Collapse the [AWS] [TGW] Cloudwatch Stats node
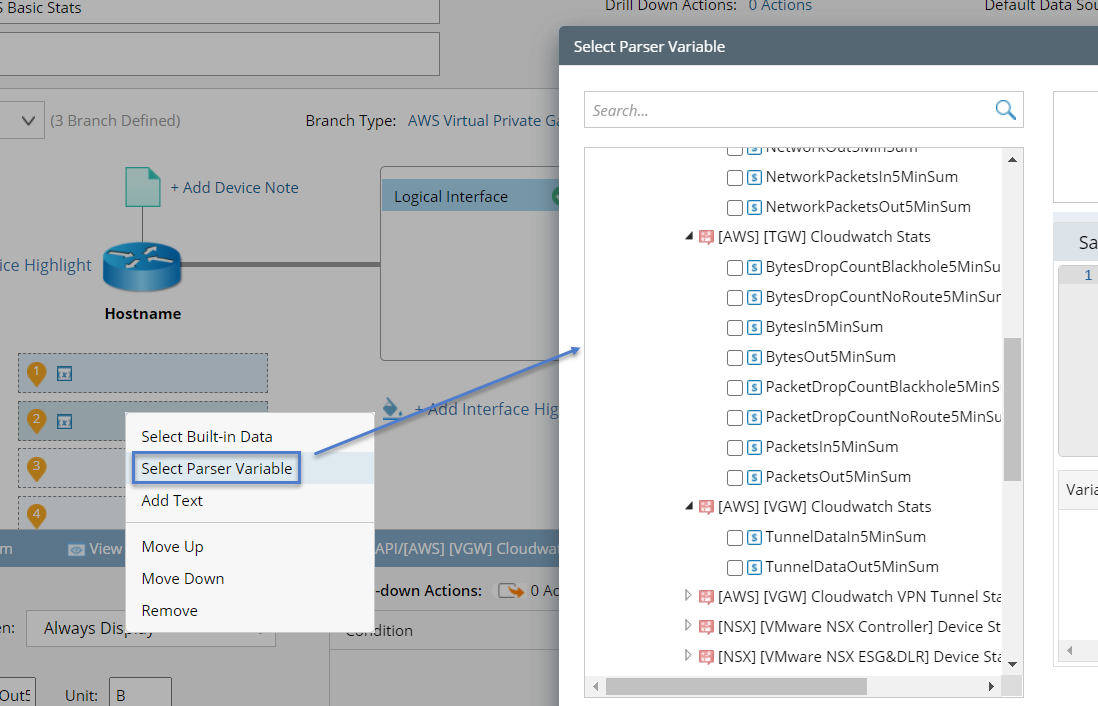 tap(689, 237)
